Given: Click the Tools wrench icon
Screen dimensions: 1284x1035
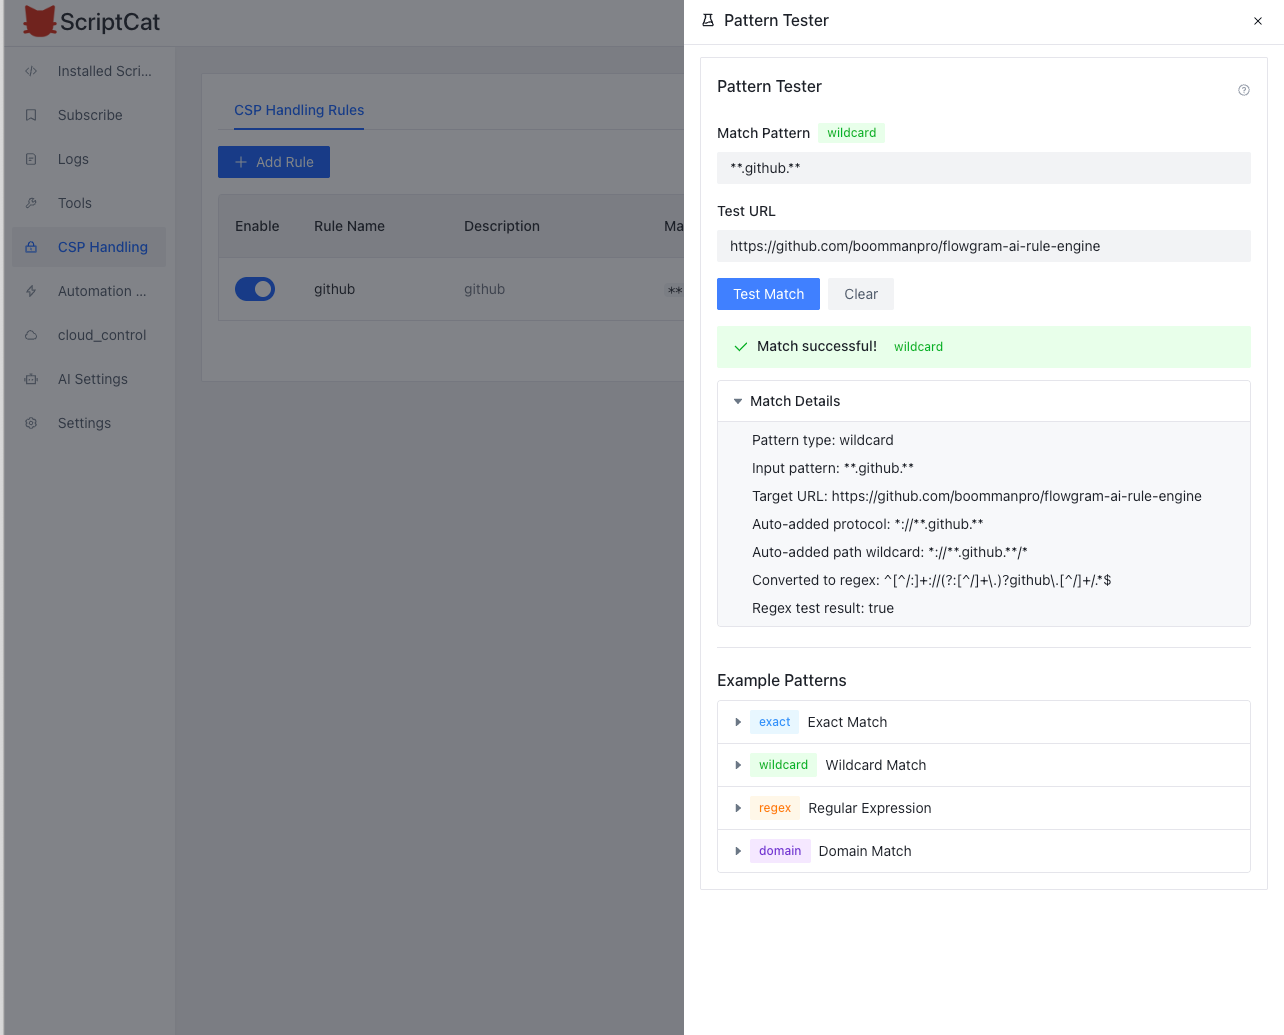Looking at the screenshot, I should pyautogui.click(x=31, y=203).
